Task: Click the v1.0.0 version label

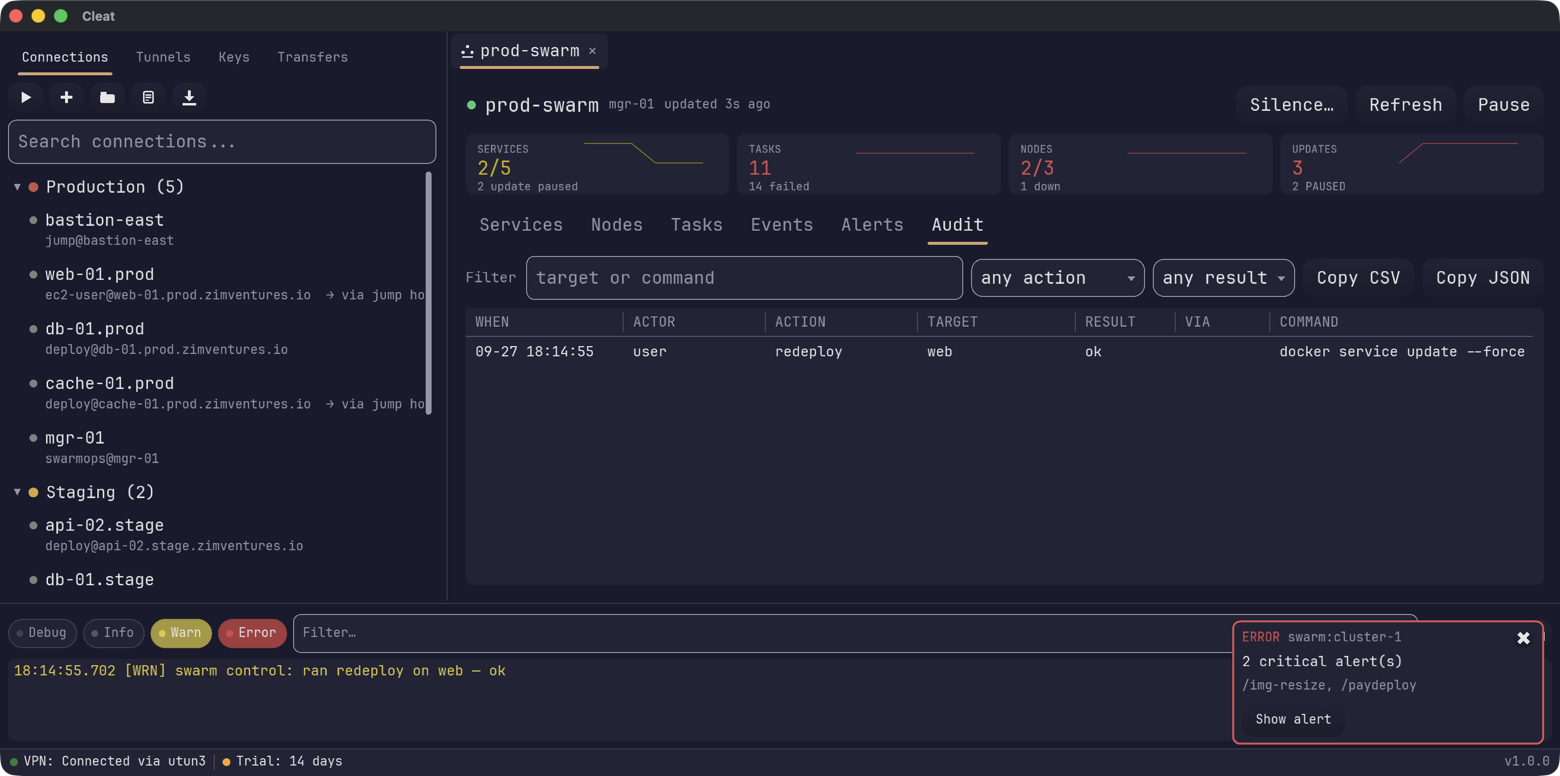Action: 1527,762
